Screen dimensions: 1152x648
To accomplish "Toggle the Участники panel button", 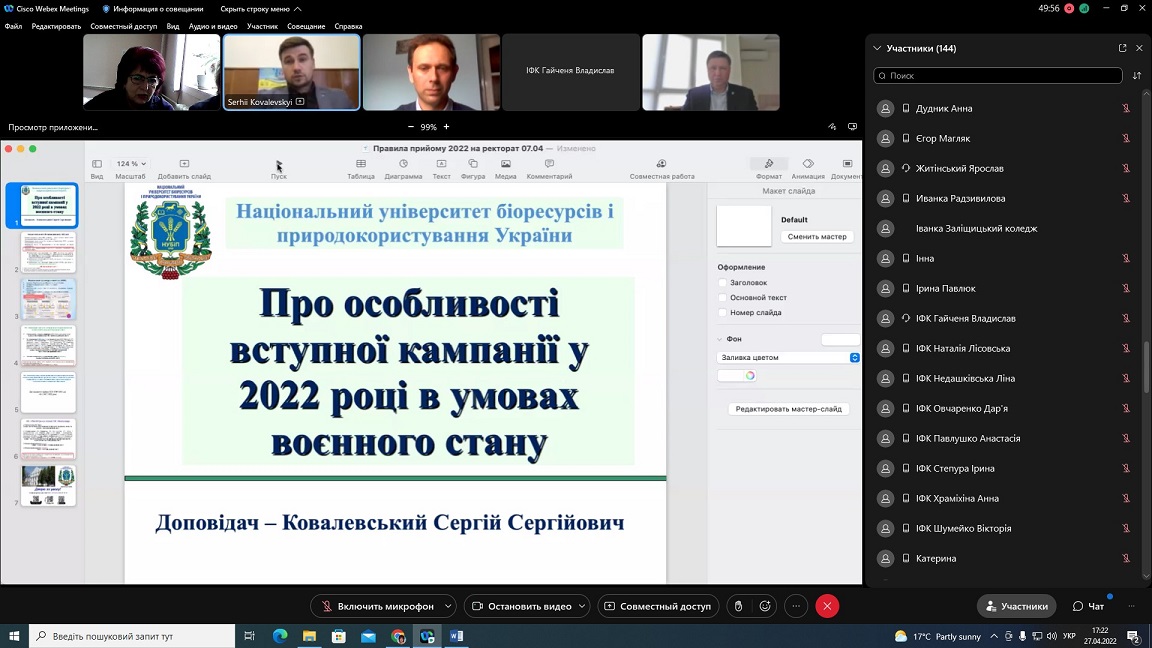I will coord(1016,606).
